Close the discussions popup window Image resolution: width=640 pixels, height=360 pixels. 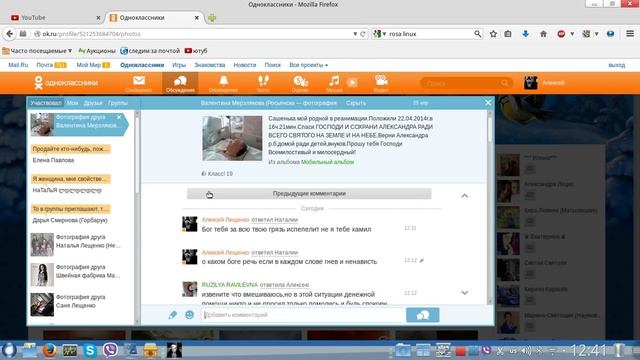click(488, 103)
